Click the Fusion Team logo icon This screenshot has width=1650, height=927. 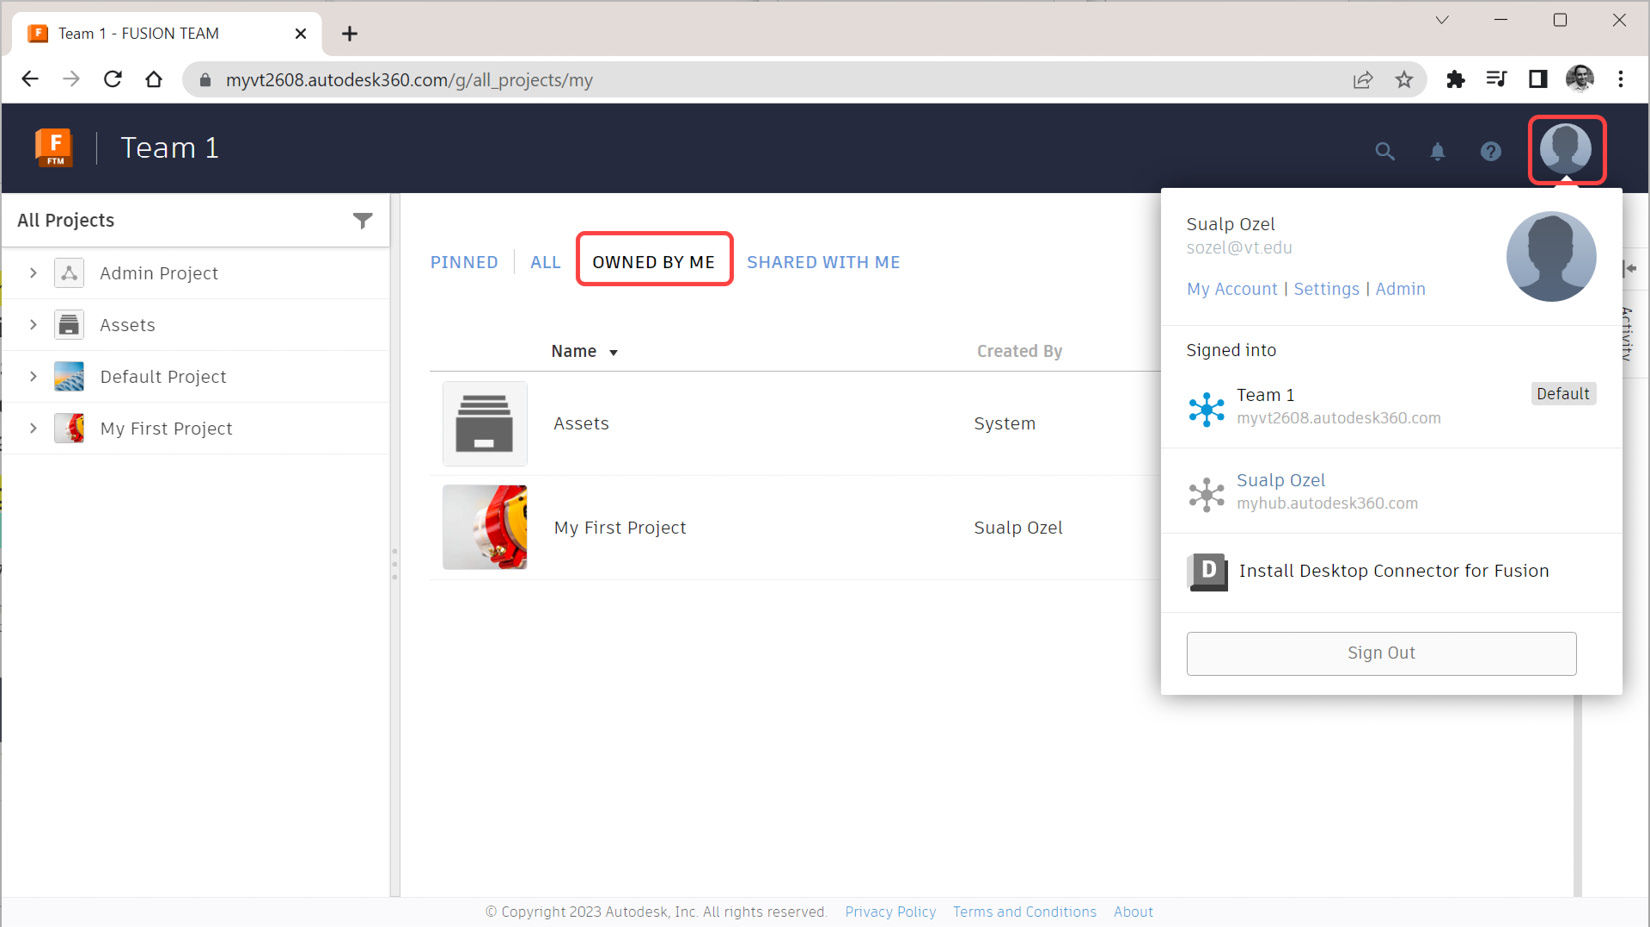(x=54, y=148)
